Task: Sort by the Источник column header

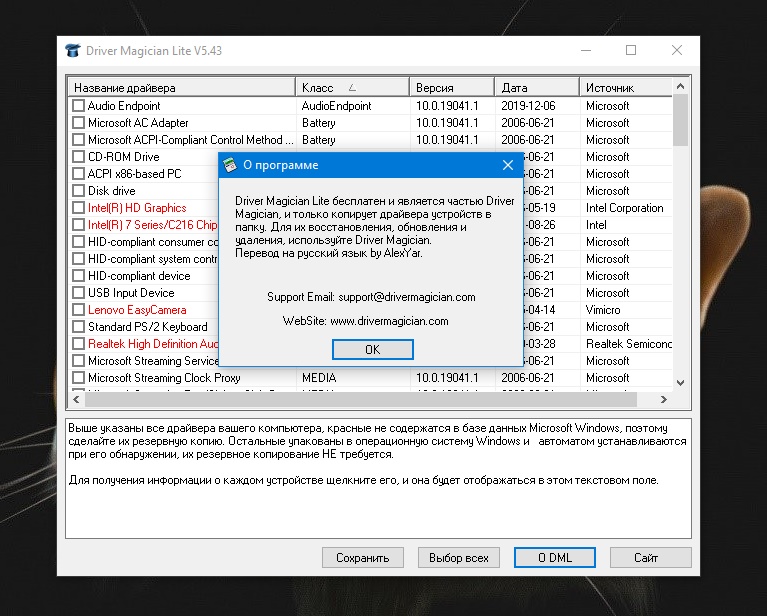Action: coord(626,88)
